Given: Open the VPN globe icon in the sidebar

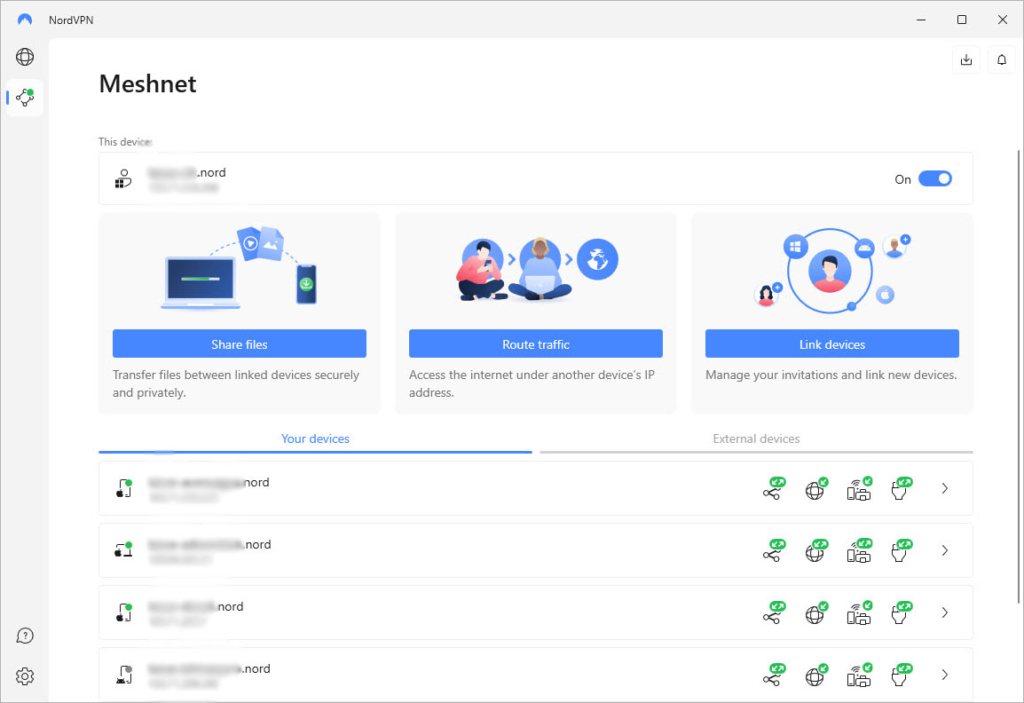Looking at the screenshot, I should point(24,57).
